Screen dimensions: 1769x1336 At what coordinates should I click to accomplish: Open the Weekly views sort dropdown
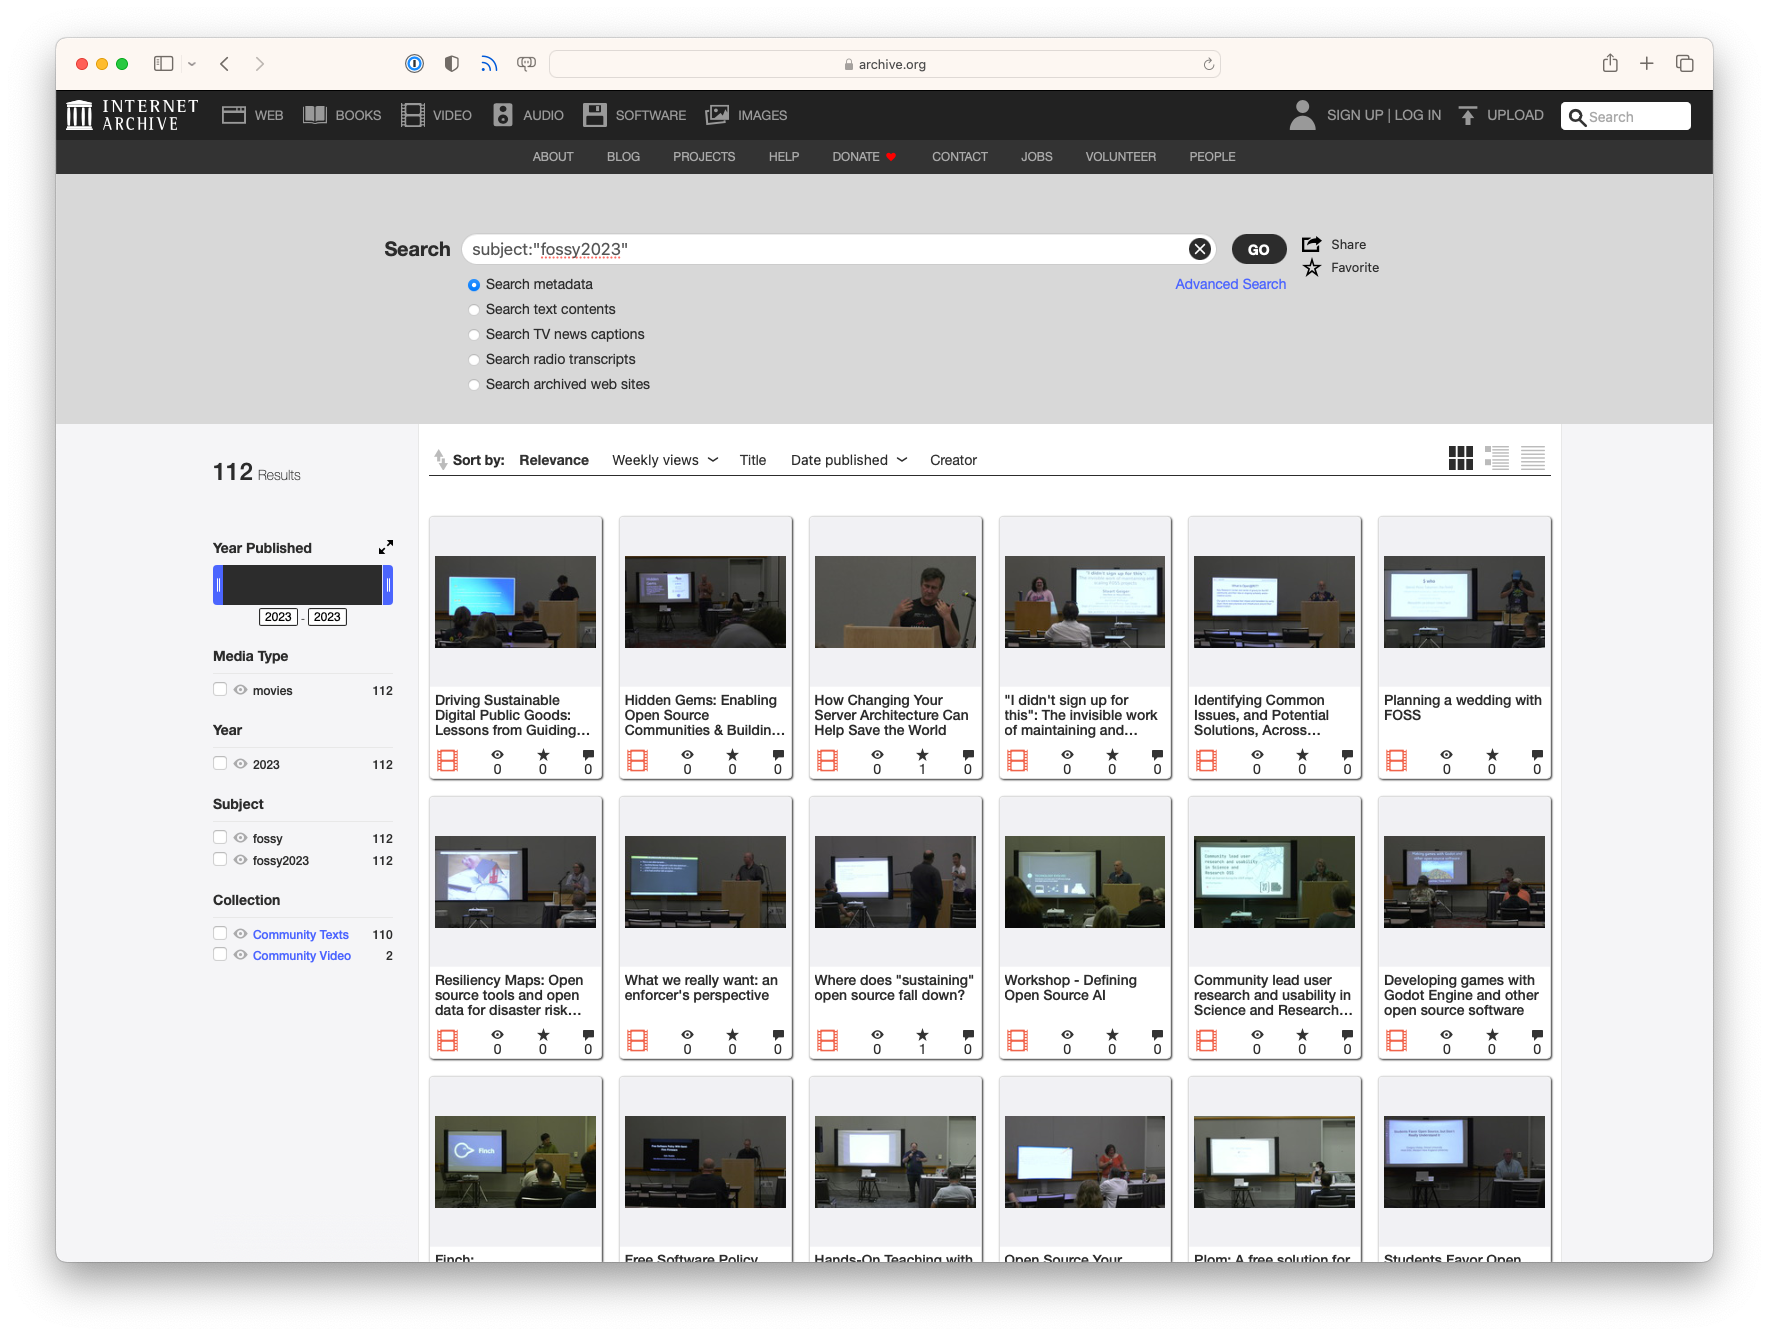664,460
